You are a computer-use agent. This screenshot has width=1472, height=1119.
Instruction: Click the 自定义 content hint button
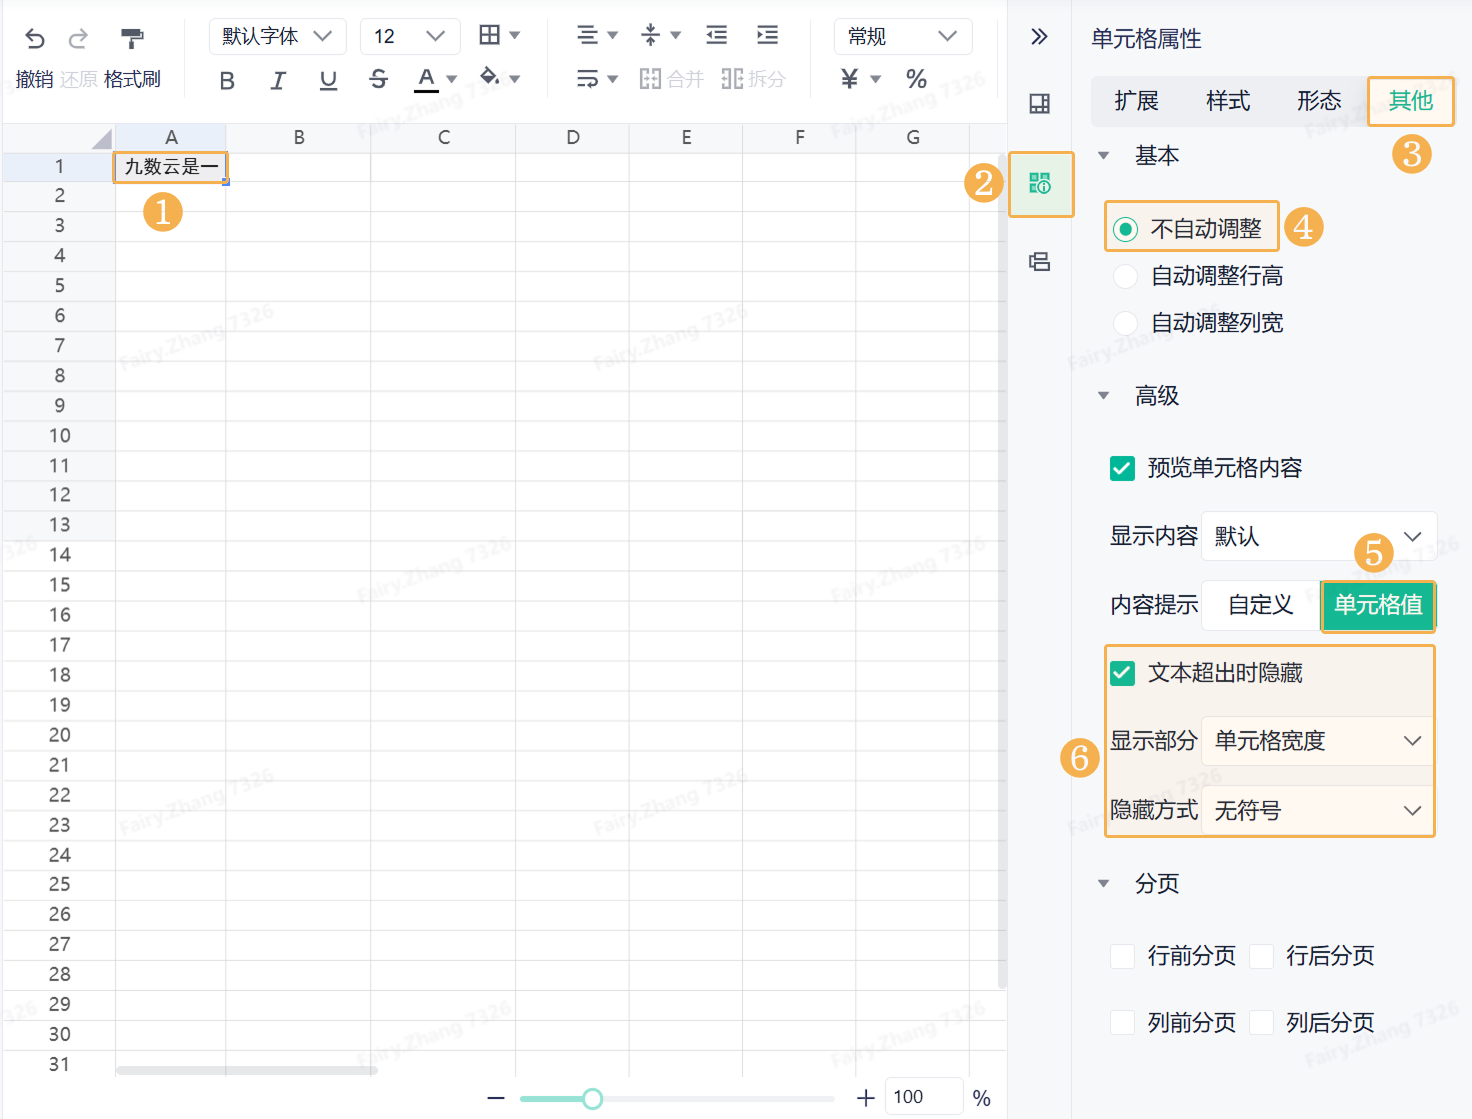tap(1259, 605)
